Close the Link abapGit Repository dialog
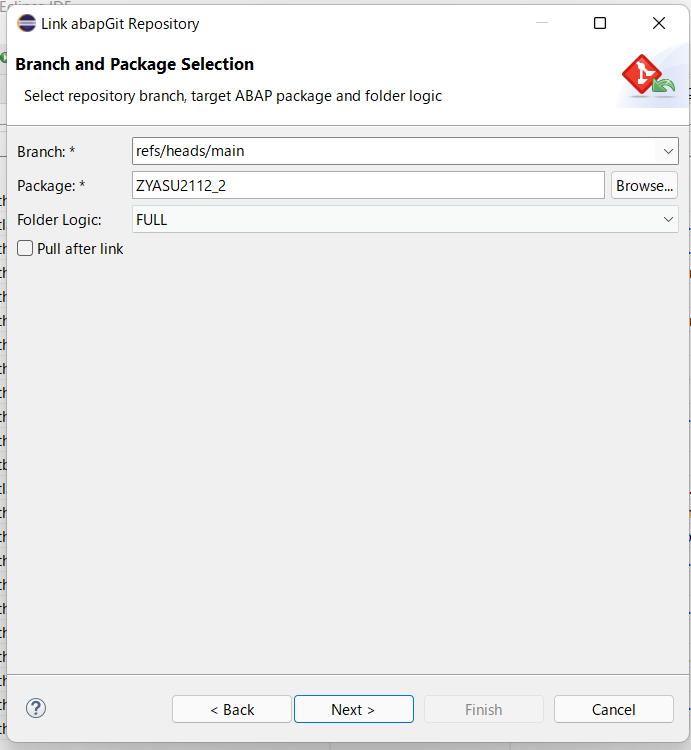The width and height of the screenshot is (691, 750). (x=659, y=23)
